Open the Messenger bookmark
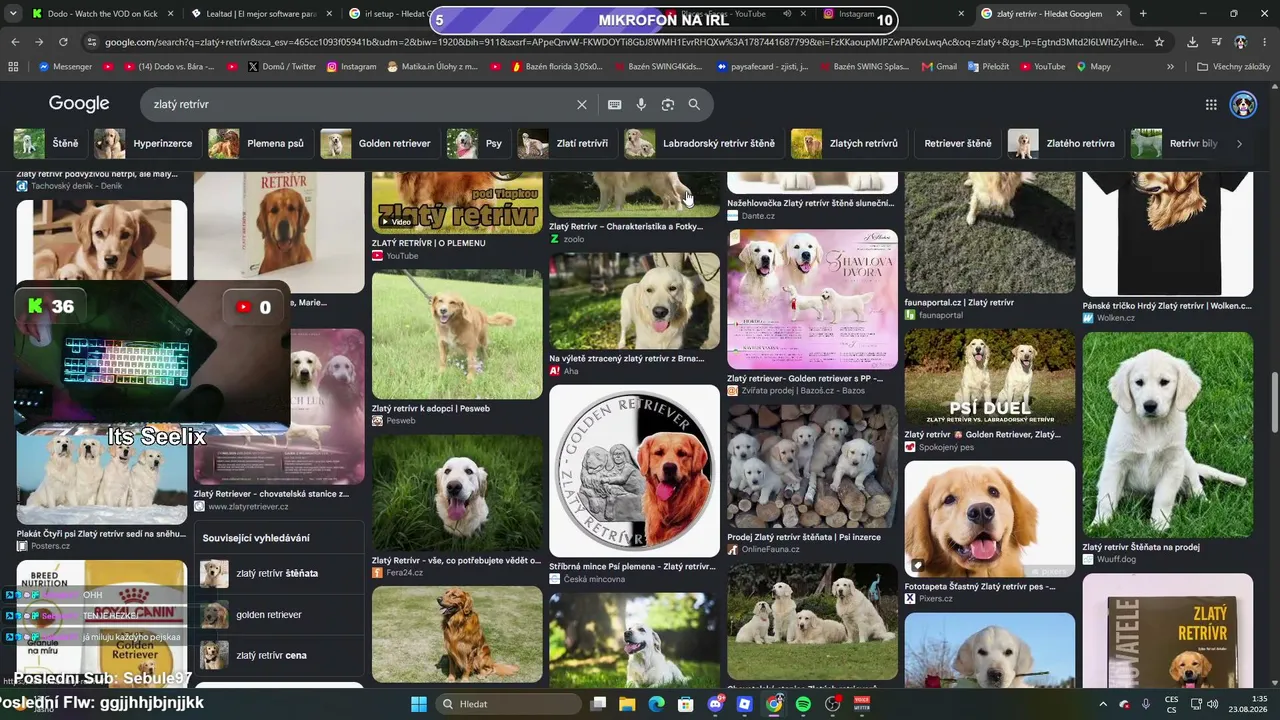Viewport: 1280px width, 720px height. tap(65, 67)
